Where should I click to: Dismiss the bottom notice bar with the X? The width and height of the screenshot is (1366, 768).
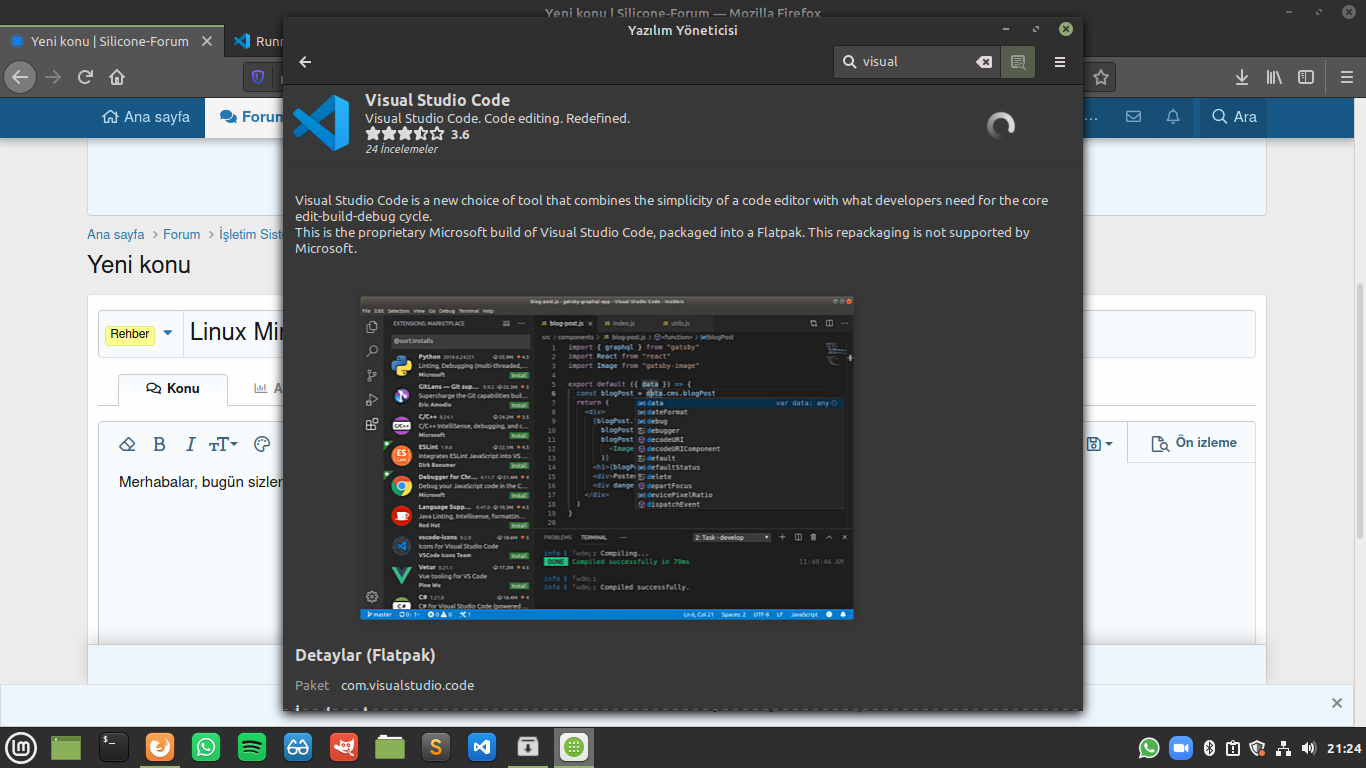[1338, 703]
